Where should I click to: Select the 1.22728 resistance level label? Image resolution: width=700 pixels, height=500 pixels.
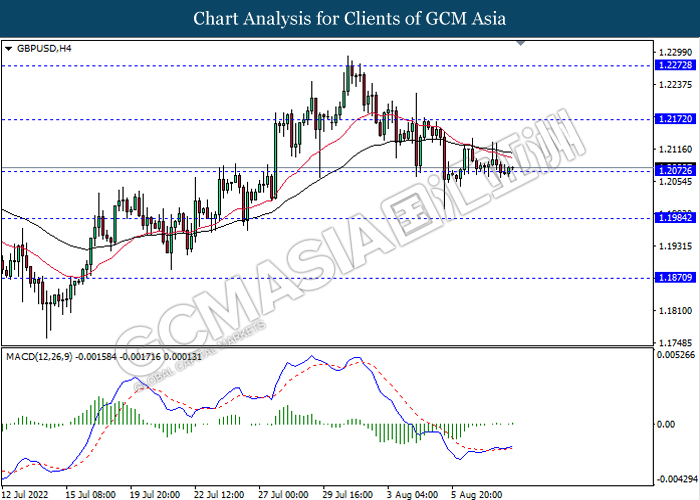(x=675, y=65)
